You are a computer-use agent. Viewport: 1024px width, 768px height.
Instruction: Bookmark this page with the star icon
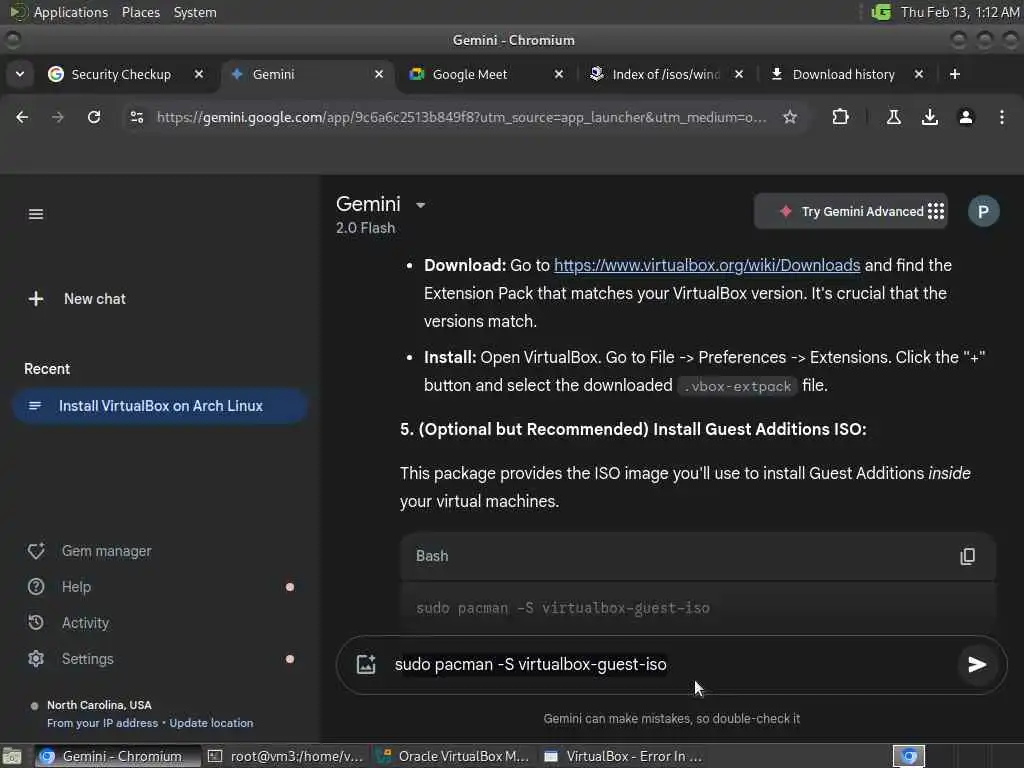[x=790, y=118]
